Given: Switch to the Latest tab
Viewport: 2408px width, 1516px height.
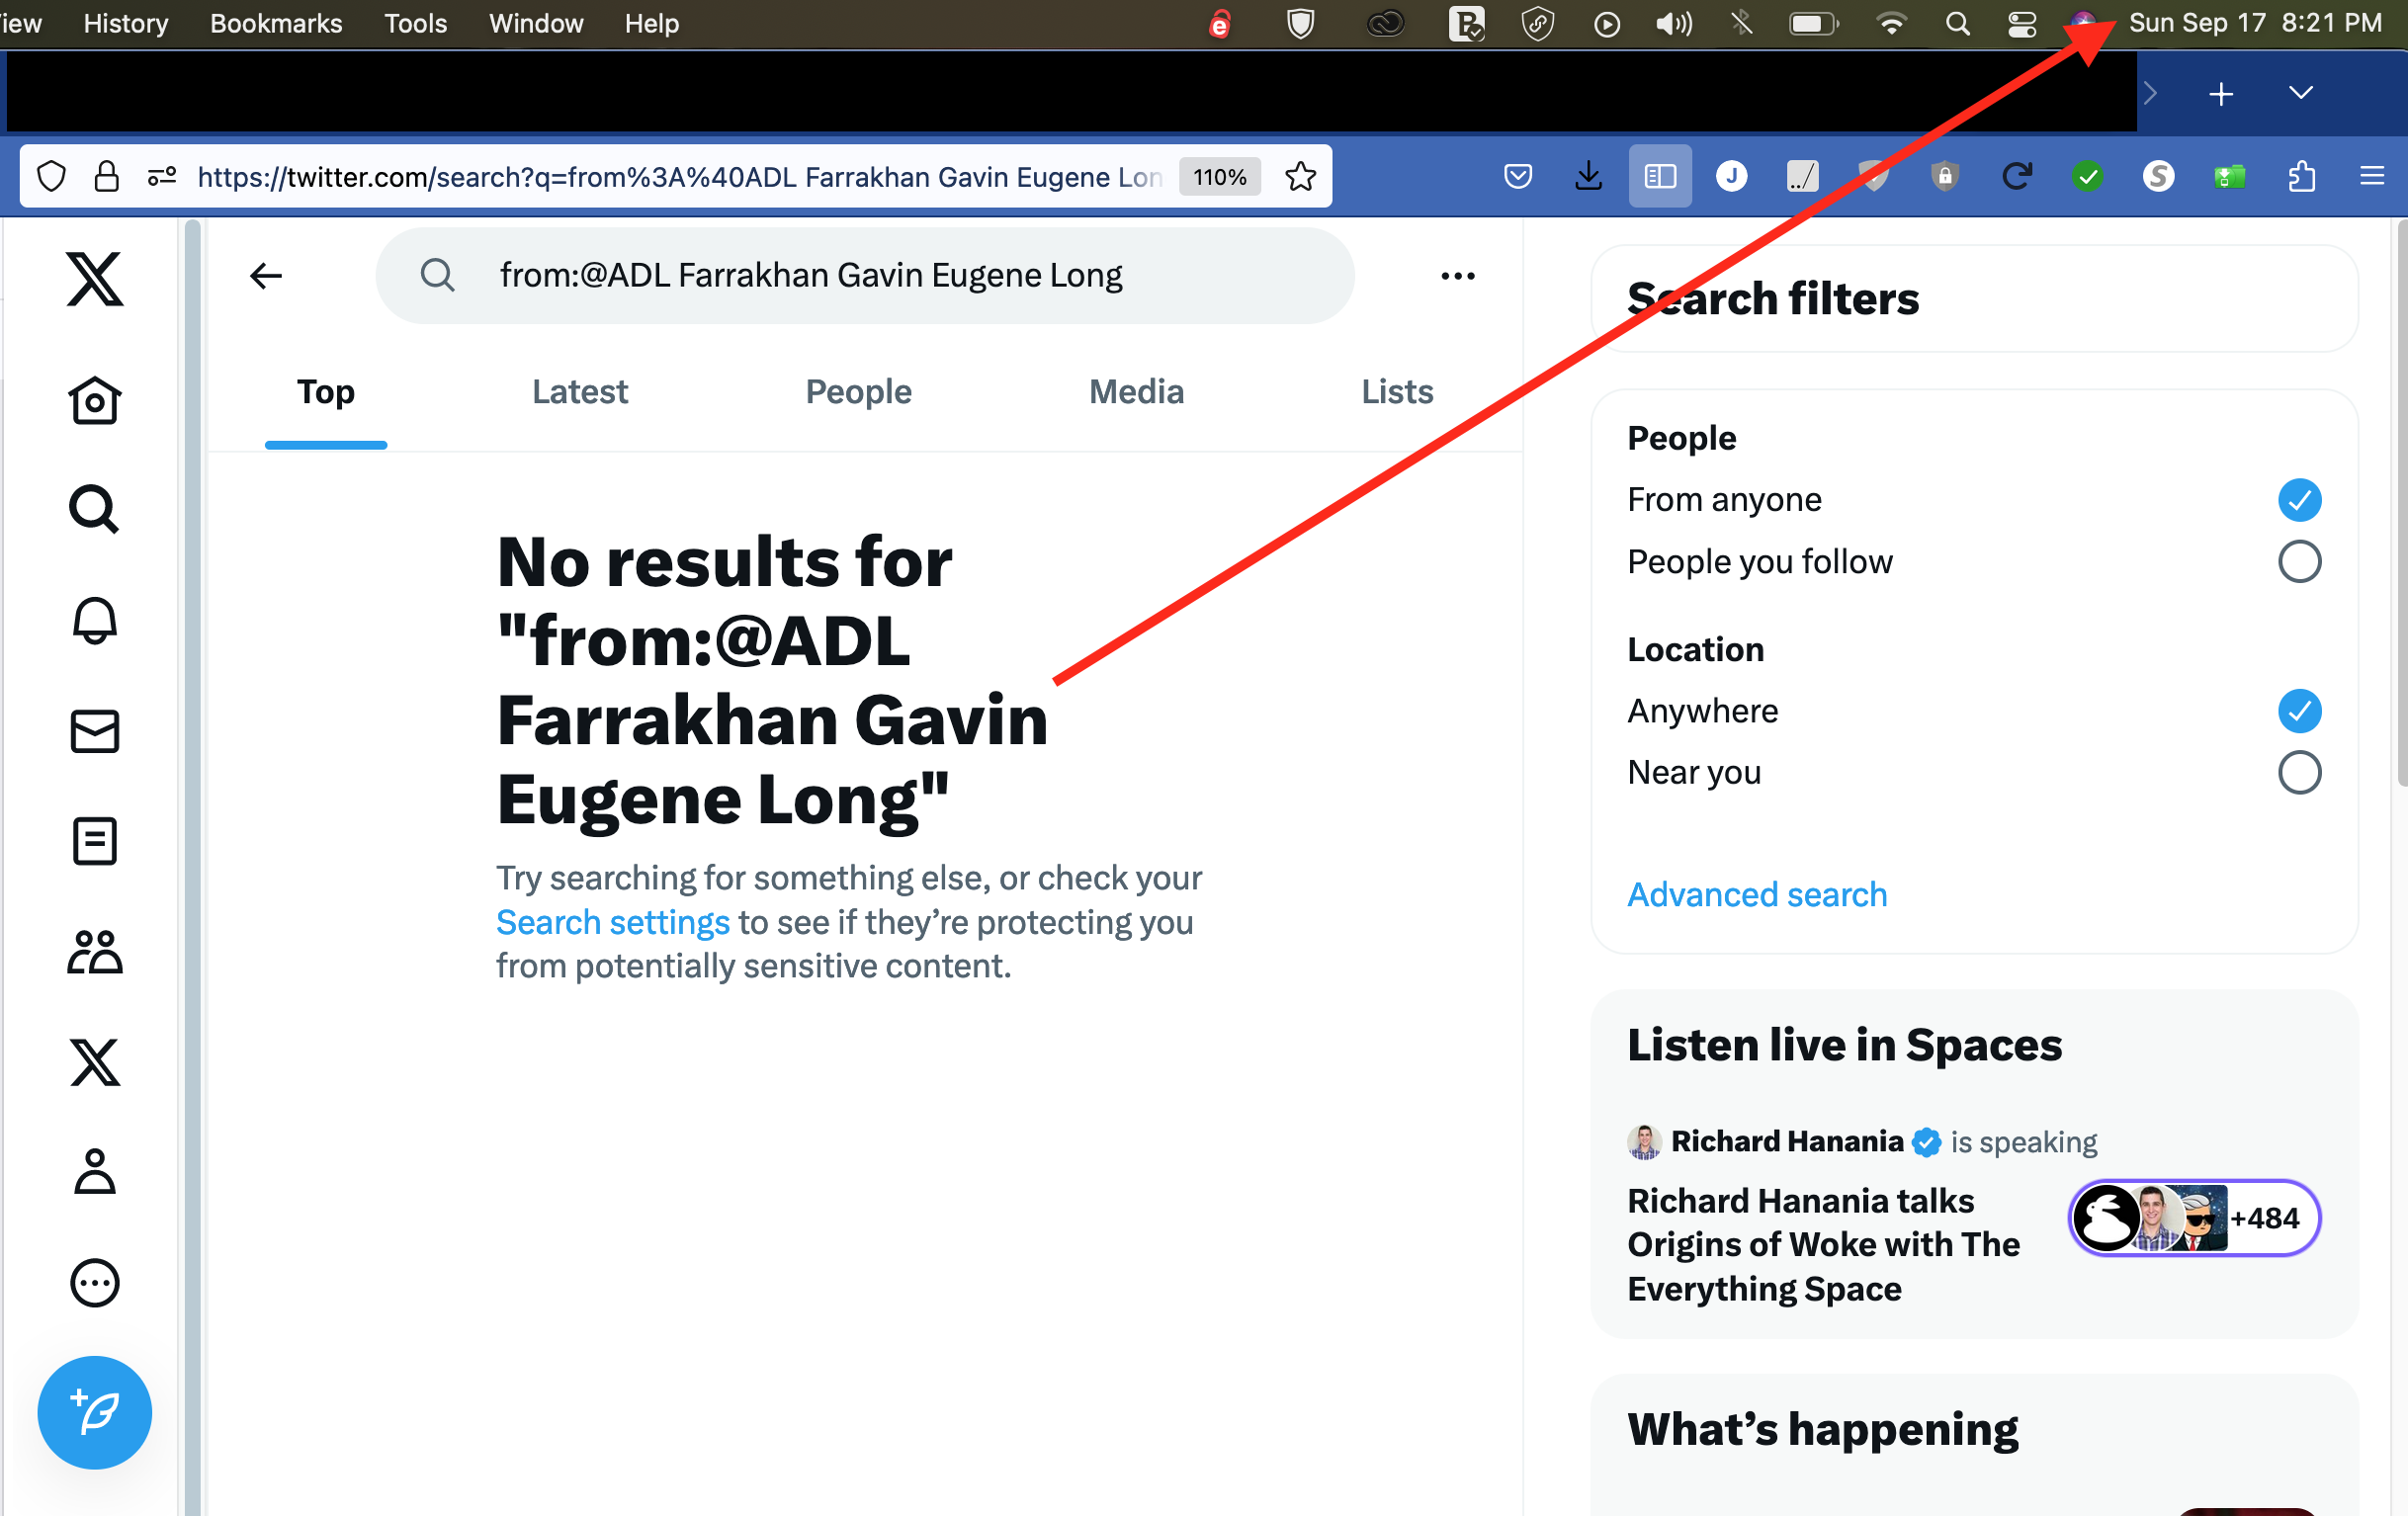Looking at the screenshot, I should click(579, 391).
